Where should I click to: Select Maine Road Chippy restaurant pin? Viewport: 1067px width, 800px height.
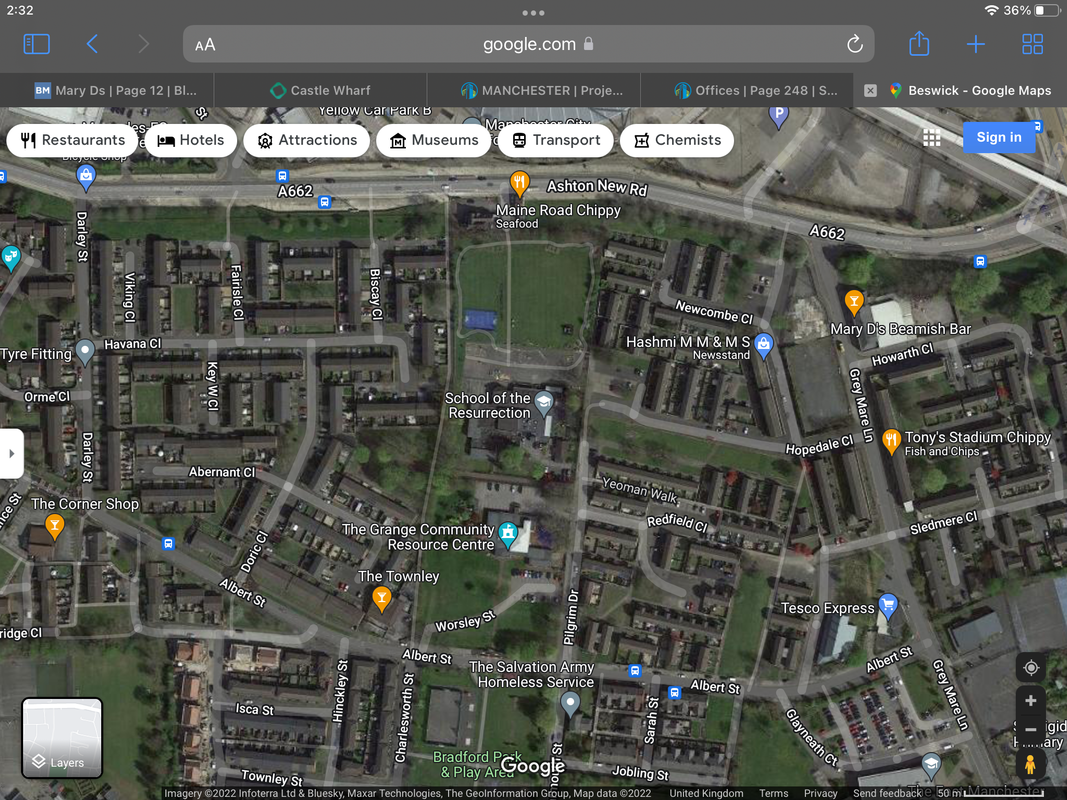pyautogui.click(x=519, y=184)
